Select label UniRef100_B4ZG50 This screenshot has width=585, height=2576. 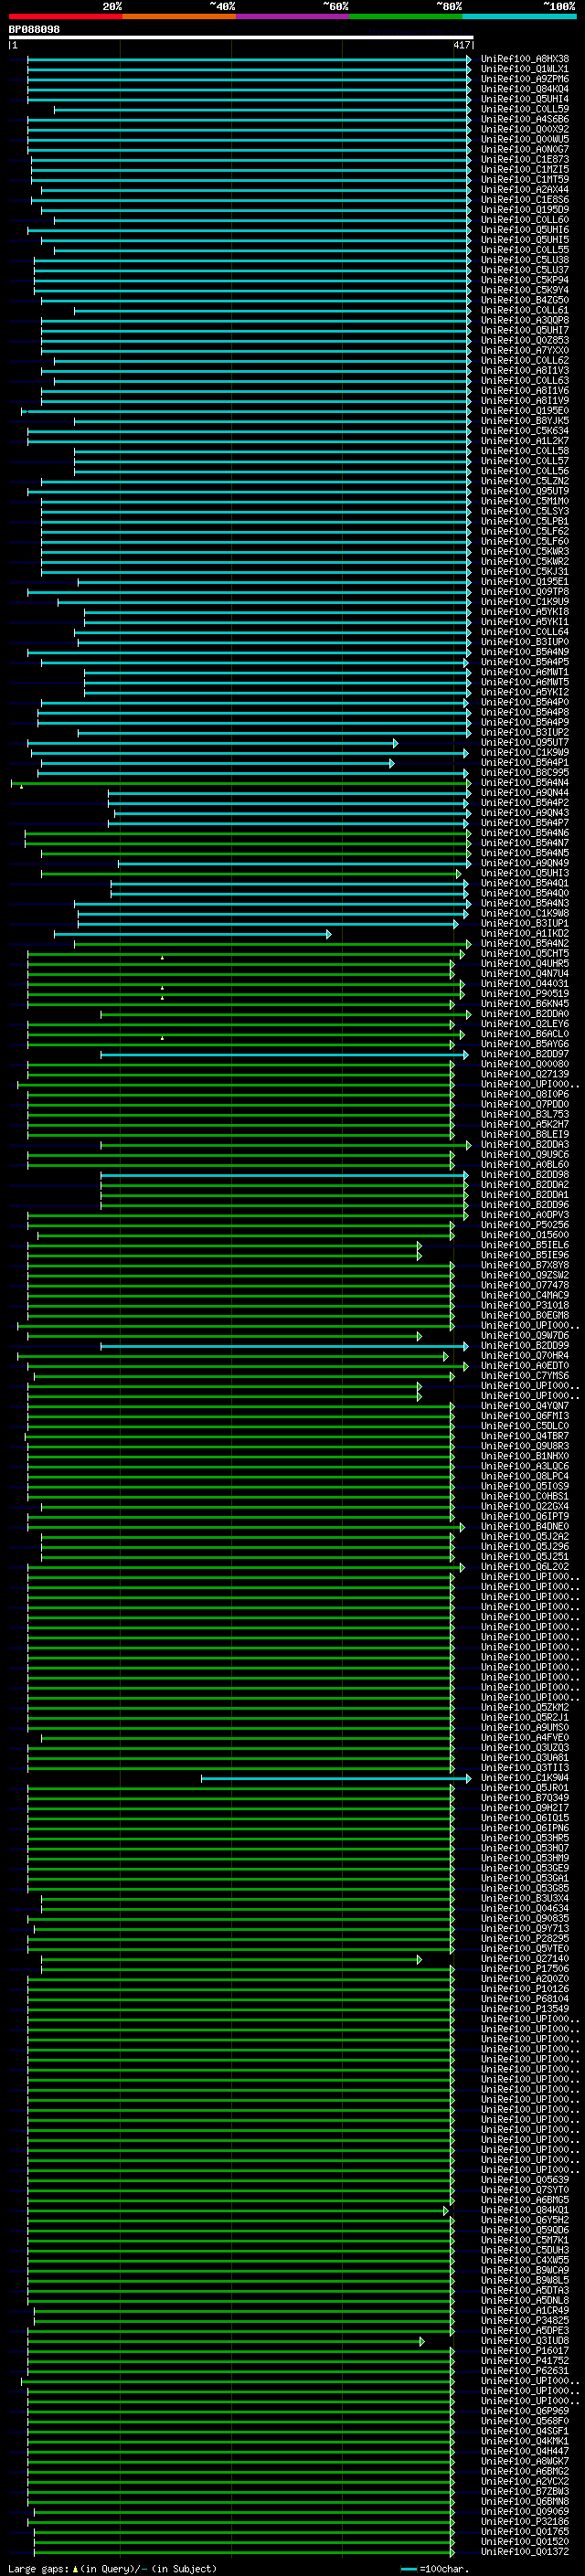pos(525,300)
